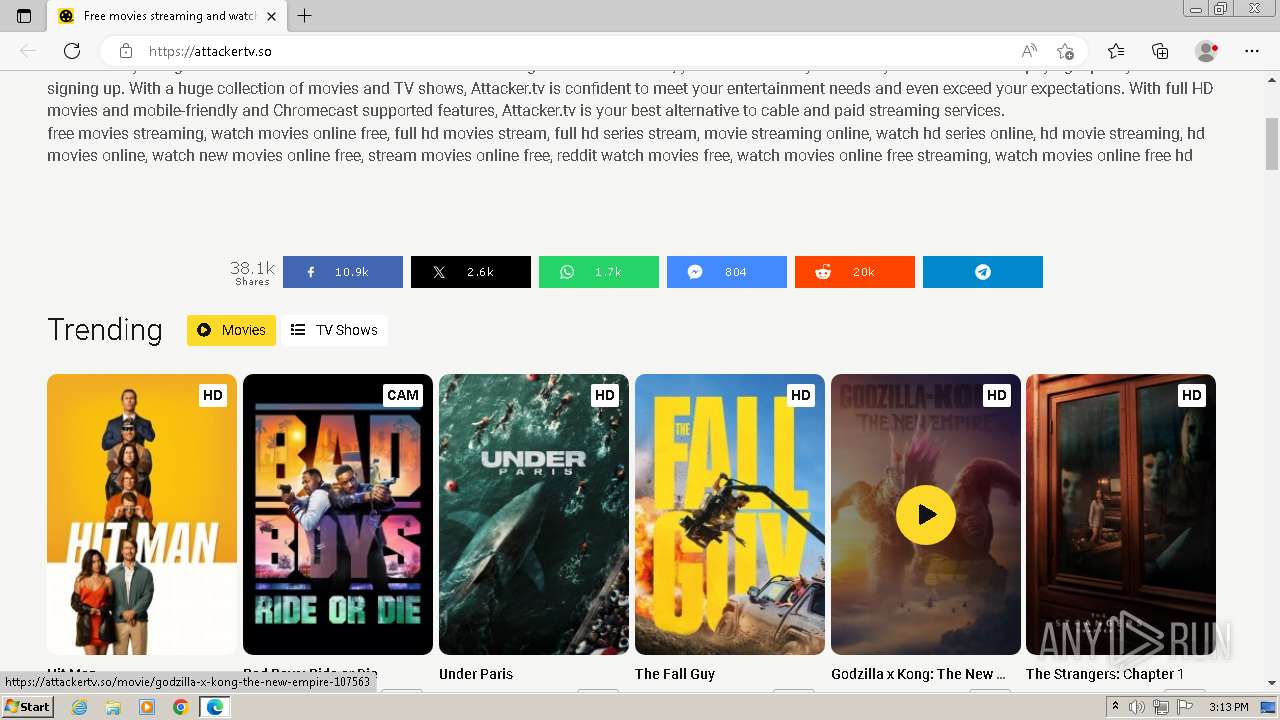Screen dimensions: 1280x720
Task: Open the Hit Man poster
Action: point(142,514)
